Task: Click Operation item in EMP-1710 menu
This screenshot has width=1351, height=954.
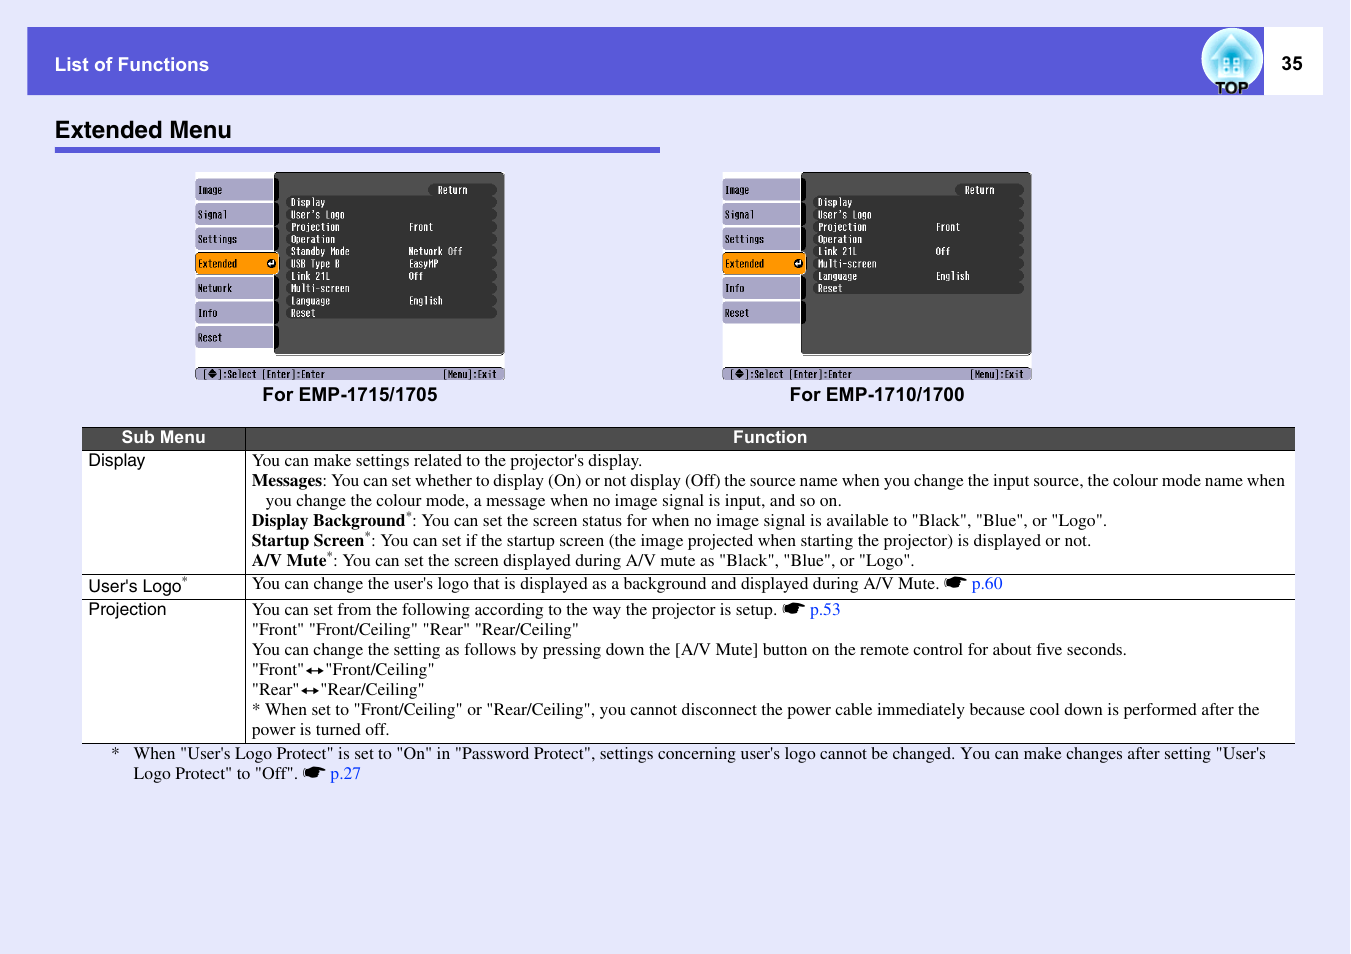Action: (917, 239)
